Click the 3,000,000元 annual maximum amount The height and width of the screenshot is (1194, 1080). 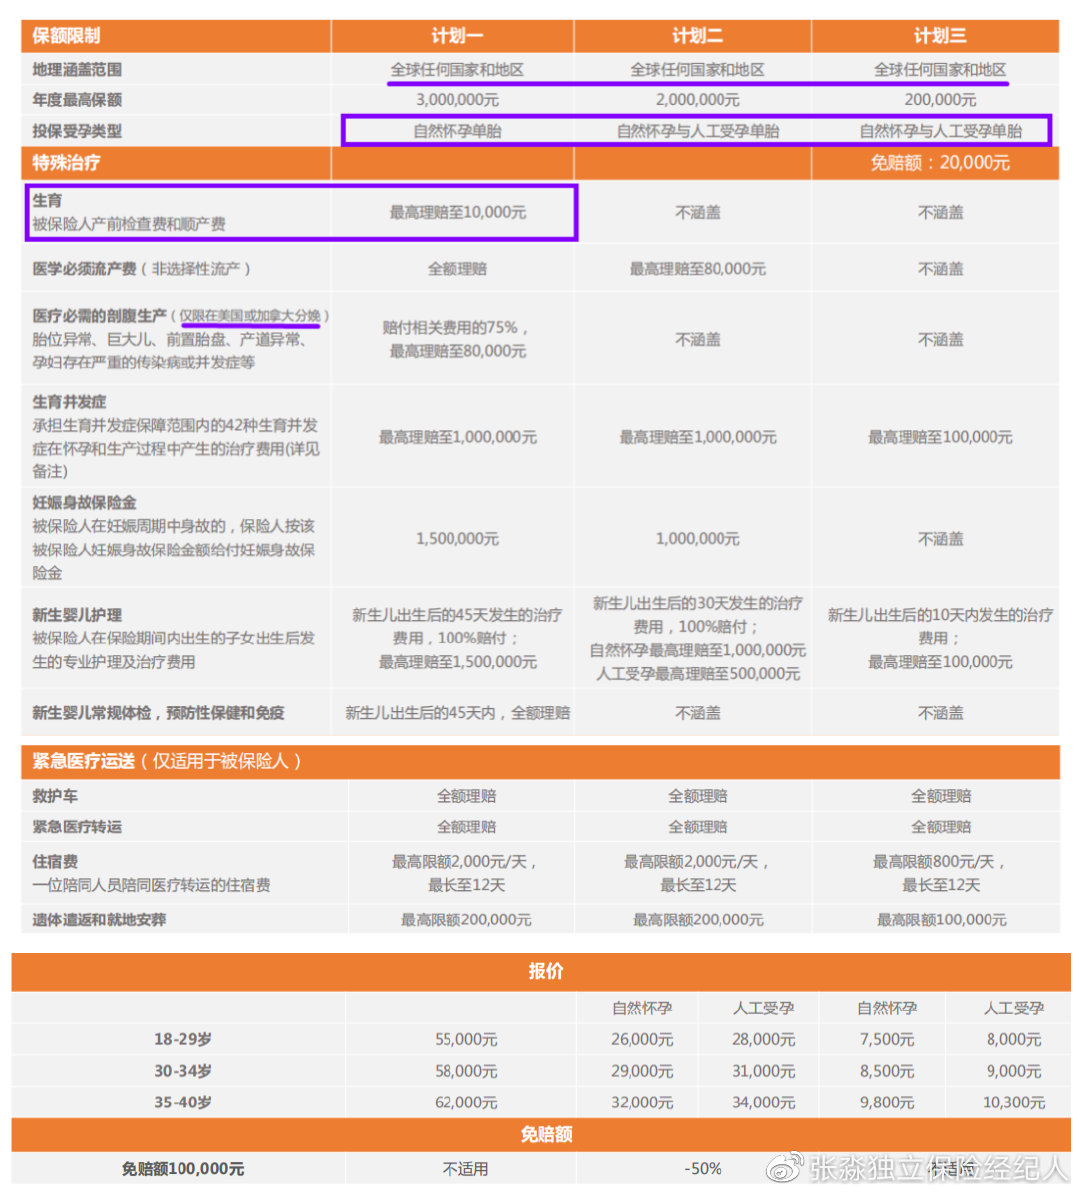coord(452,99)
